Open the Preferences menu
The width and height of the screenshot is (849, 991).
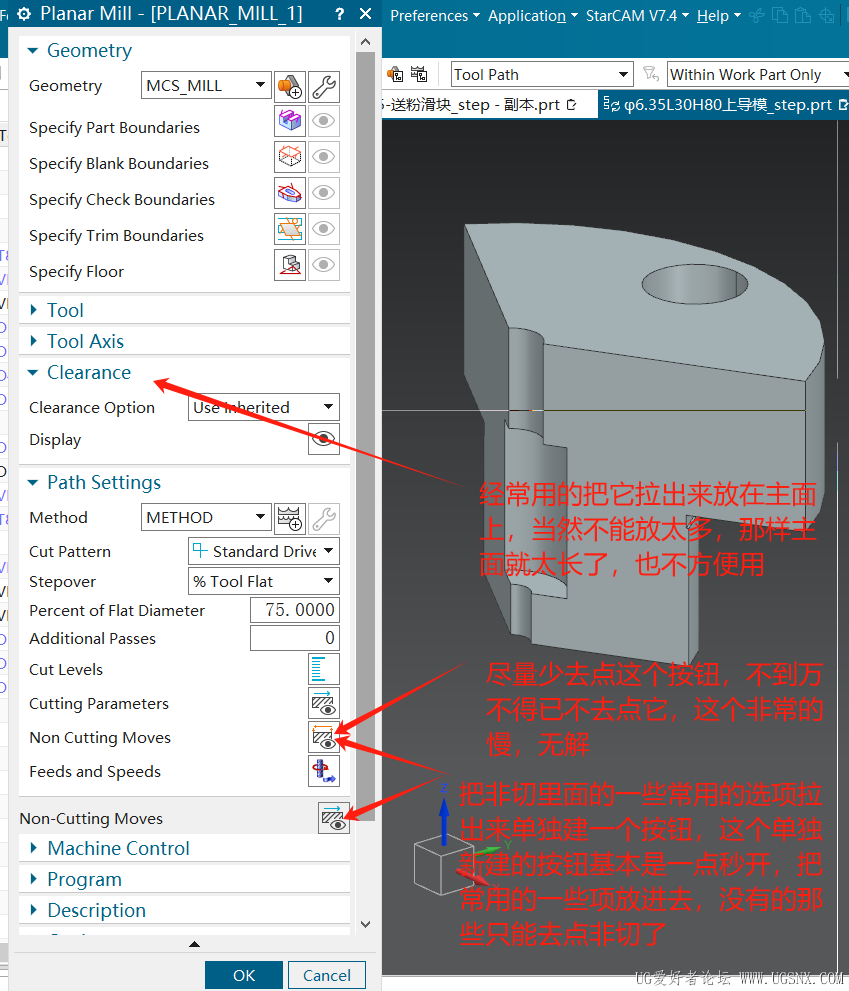(434, 16)
